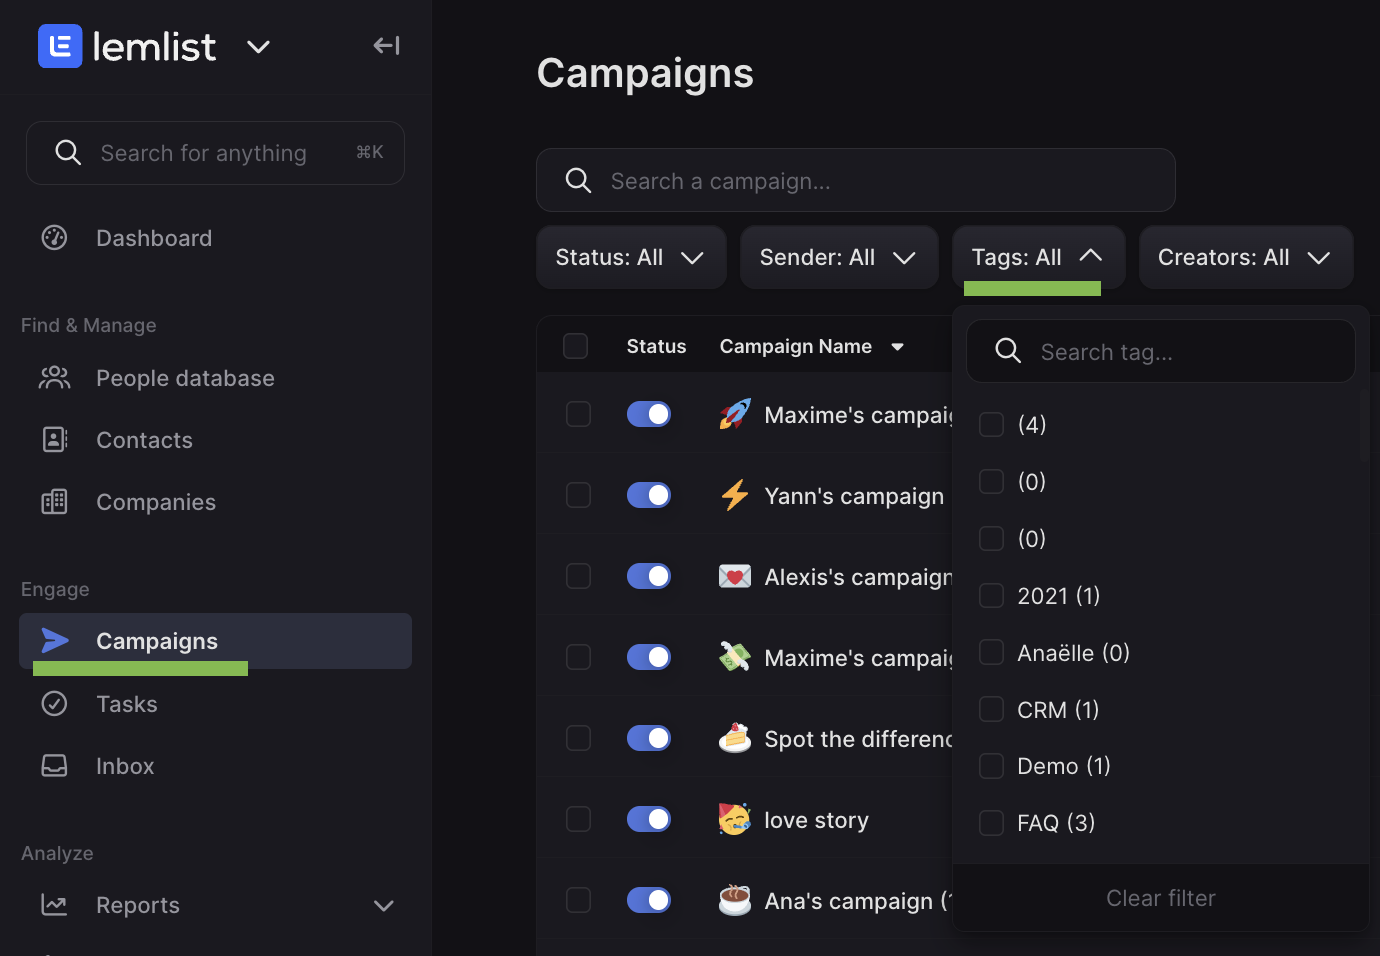Expand the Reports section chevron

tap(384, 906)
